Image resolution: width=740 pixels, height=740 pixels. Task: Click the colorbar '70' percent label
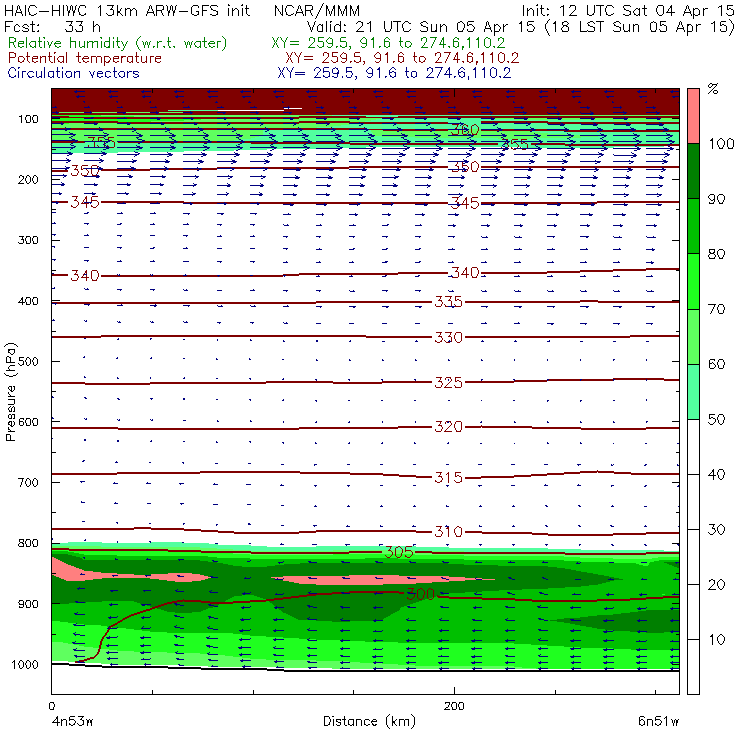coord(716,309)
